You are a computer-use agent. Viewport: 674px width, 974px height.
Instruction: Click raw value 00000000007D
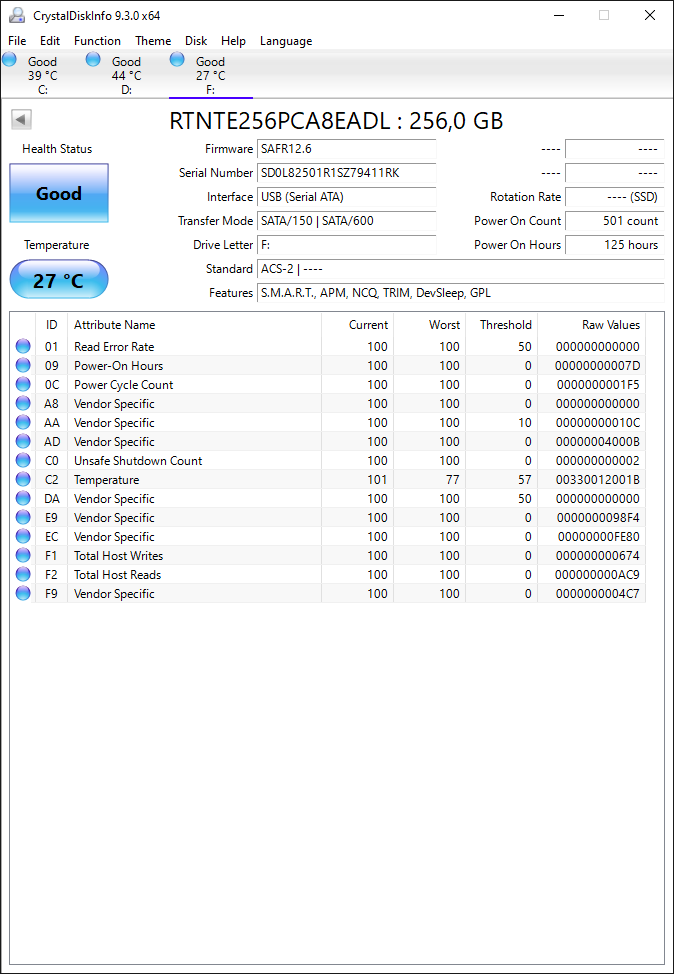[598, 365]
